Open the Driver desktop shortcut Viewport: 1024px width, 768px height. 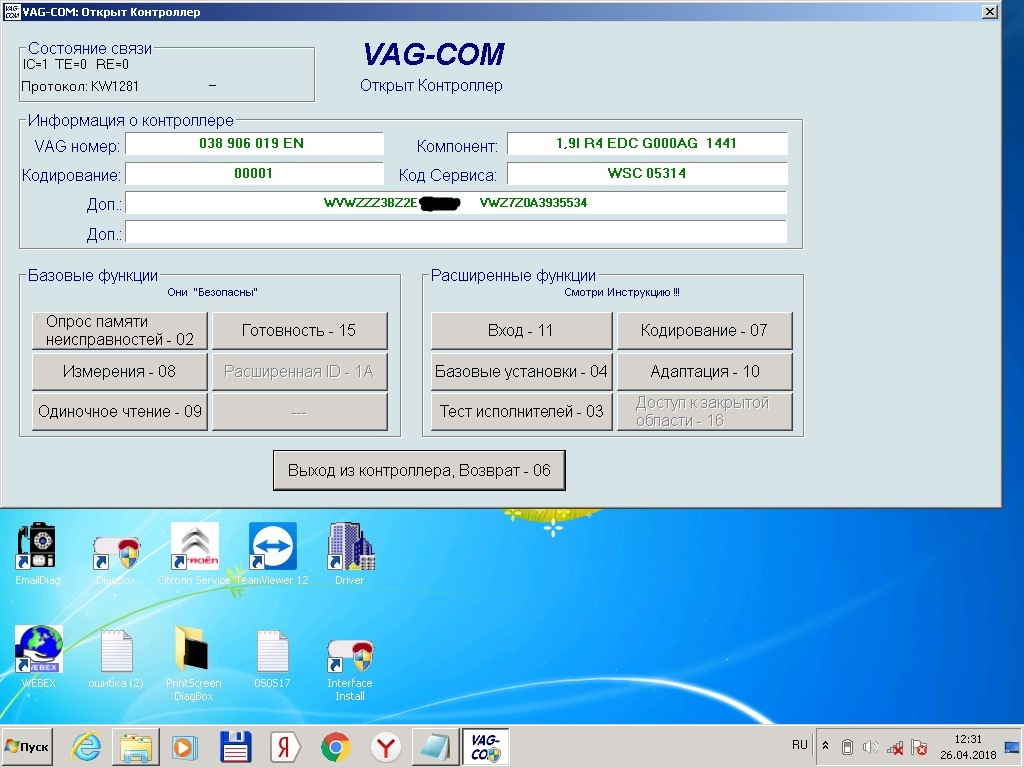[x=350, y=553]
